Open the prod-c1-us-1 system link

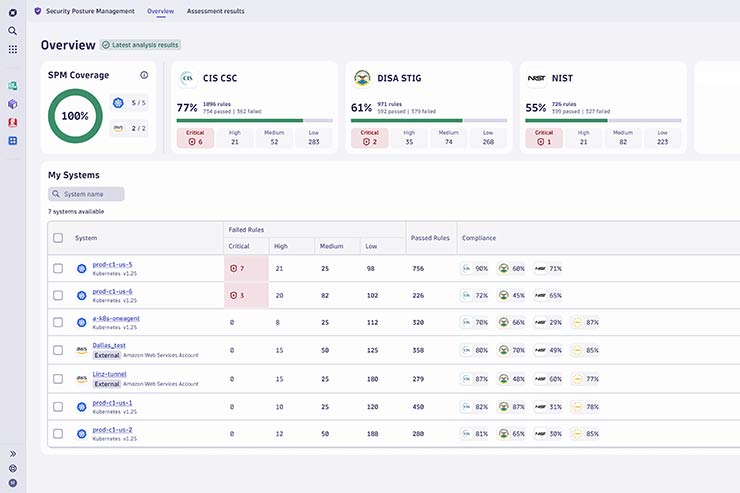(x=112, y=402)
